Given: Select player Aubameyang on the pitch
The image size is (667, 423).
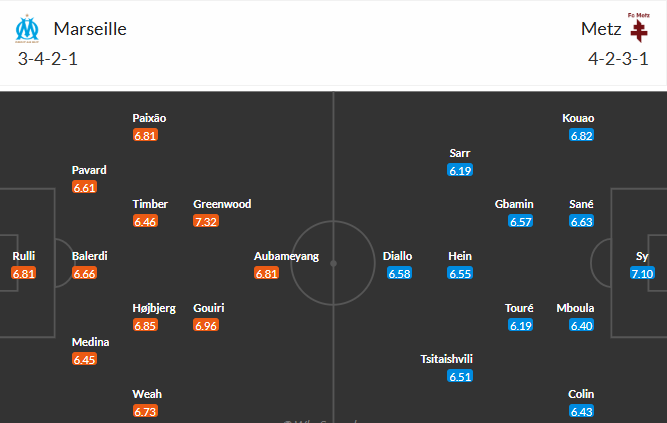Looking at the screenshot, I should (x=286, y=256).
